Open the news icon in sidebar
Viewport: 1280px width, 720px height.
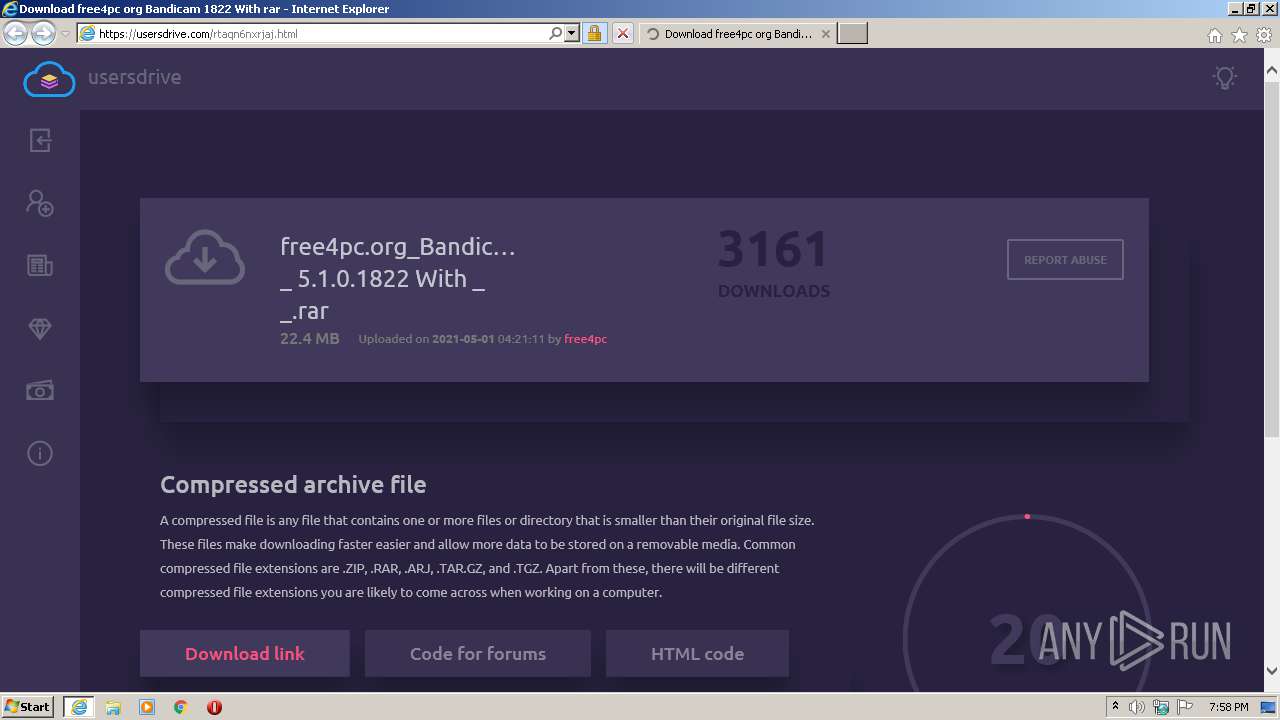click(40, 266)
